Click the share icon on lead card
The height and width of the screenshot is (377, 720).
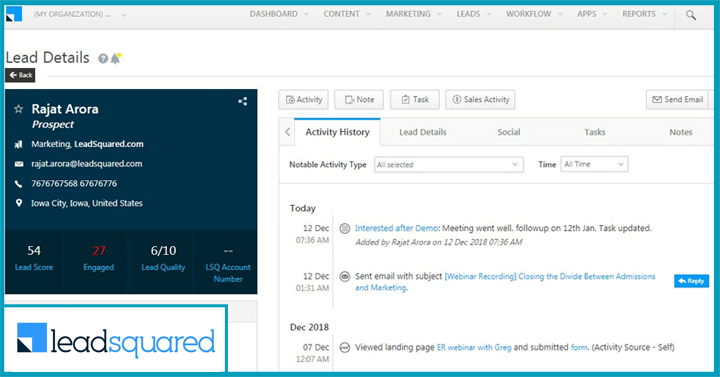click(x=242, y=101)
